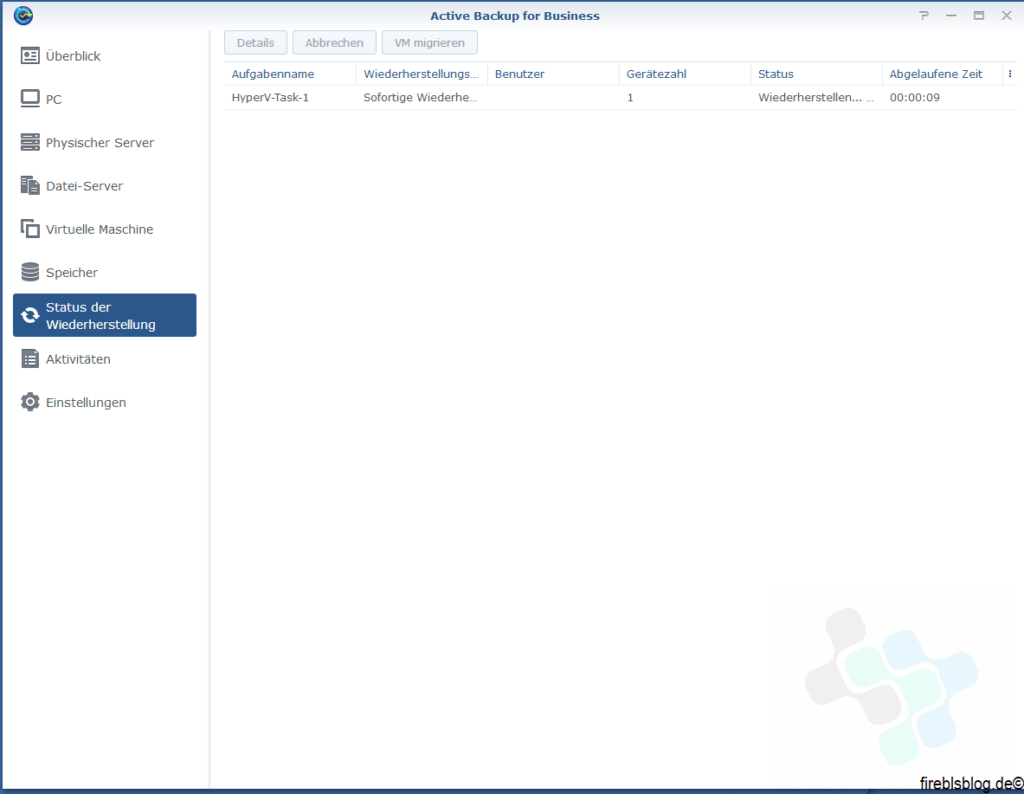Click the Überblick sidebar icon
The width and height of the screenshot is (1024, 794).
pyautogui.click(x=30, y=56)
